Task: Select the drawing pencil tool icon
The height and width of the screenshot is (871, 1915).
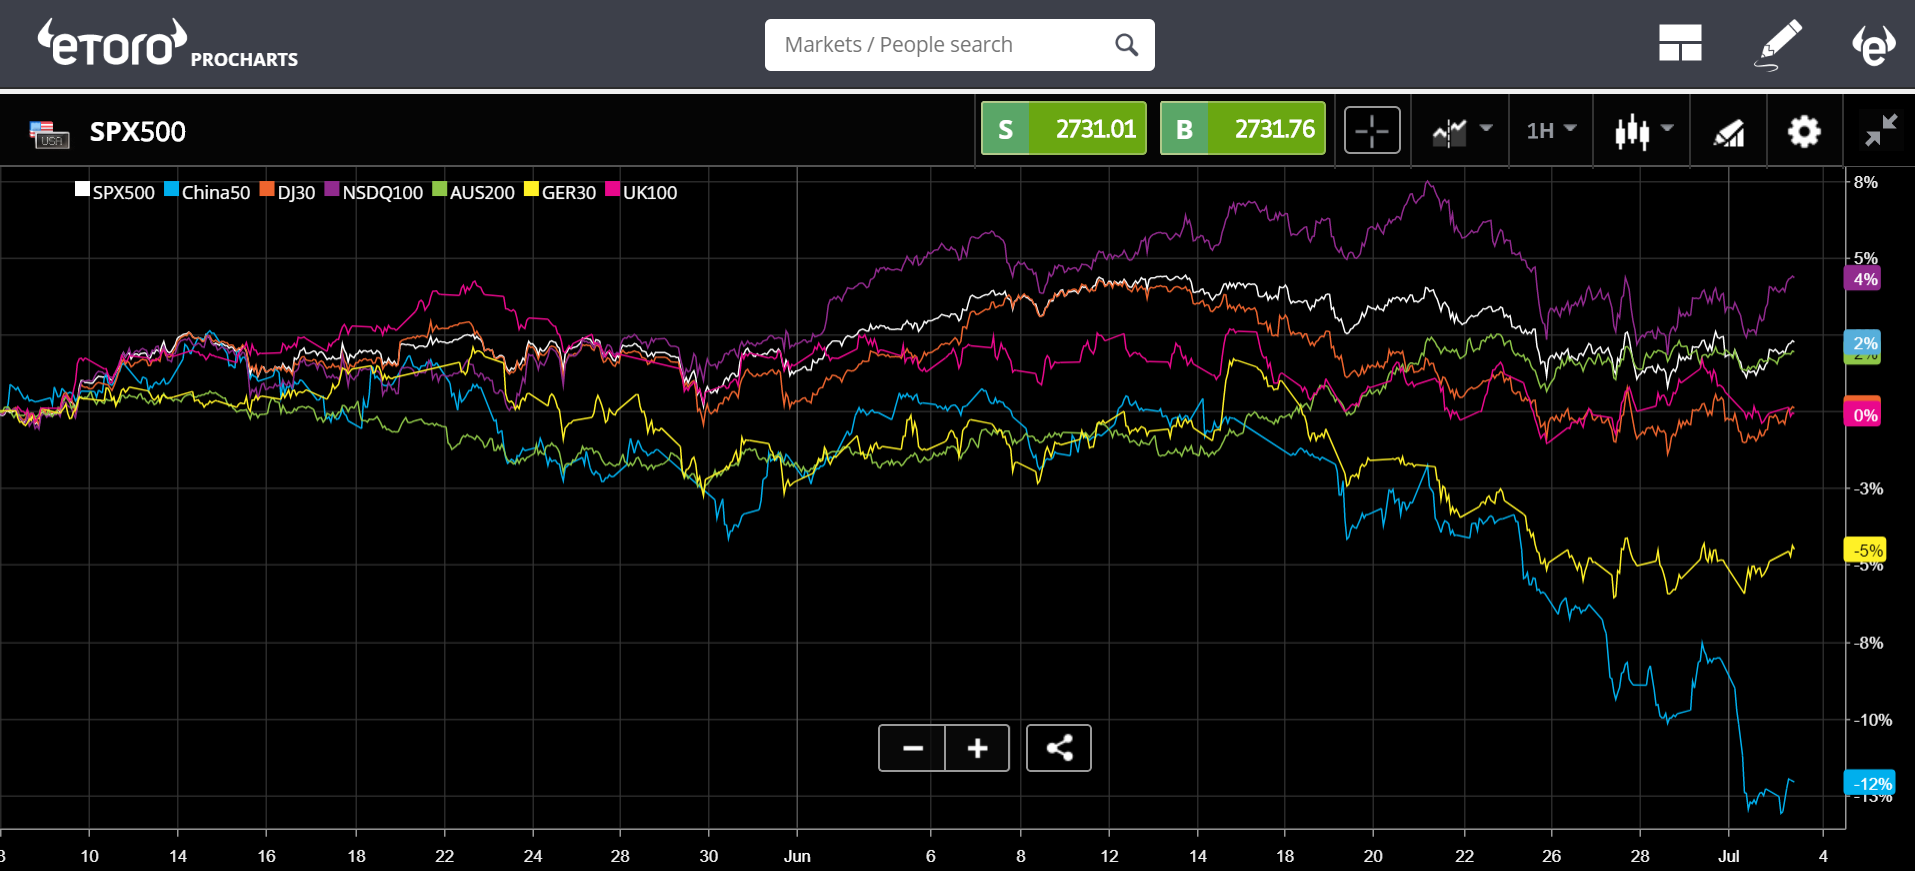Action: tap(1779, 44)
